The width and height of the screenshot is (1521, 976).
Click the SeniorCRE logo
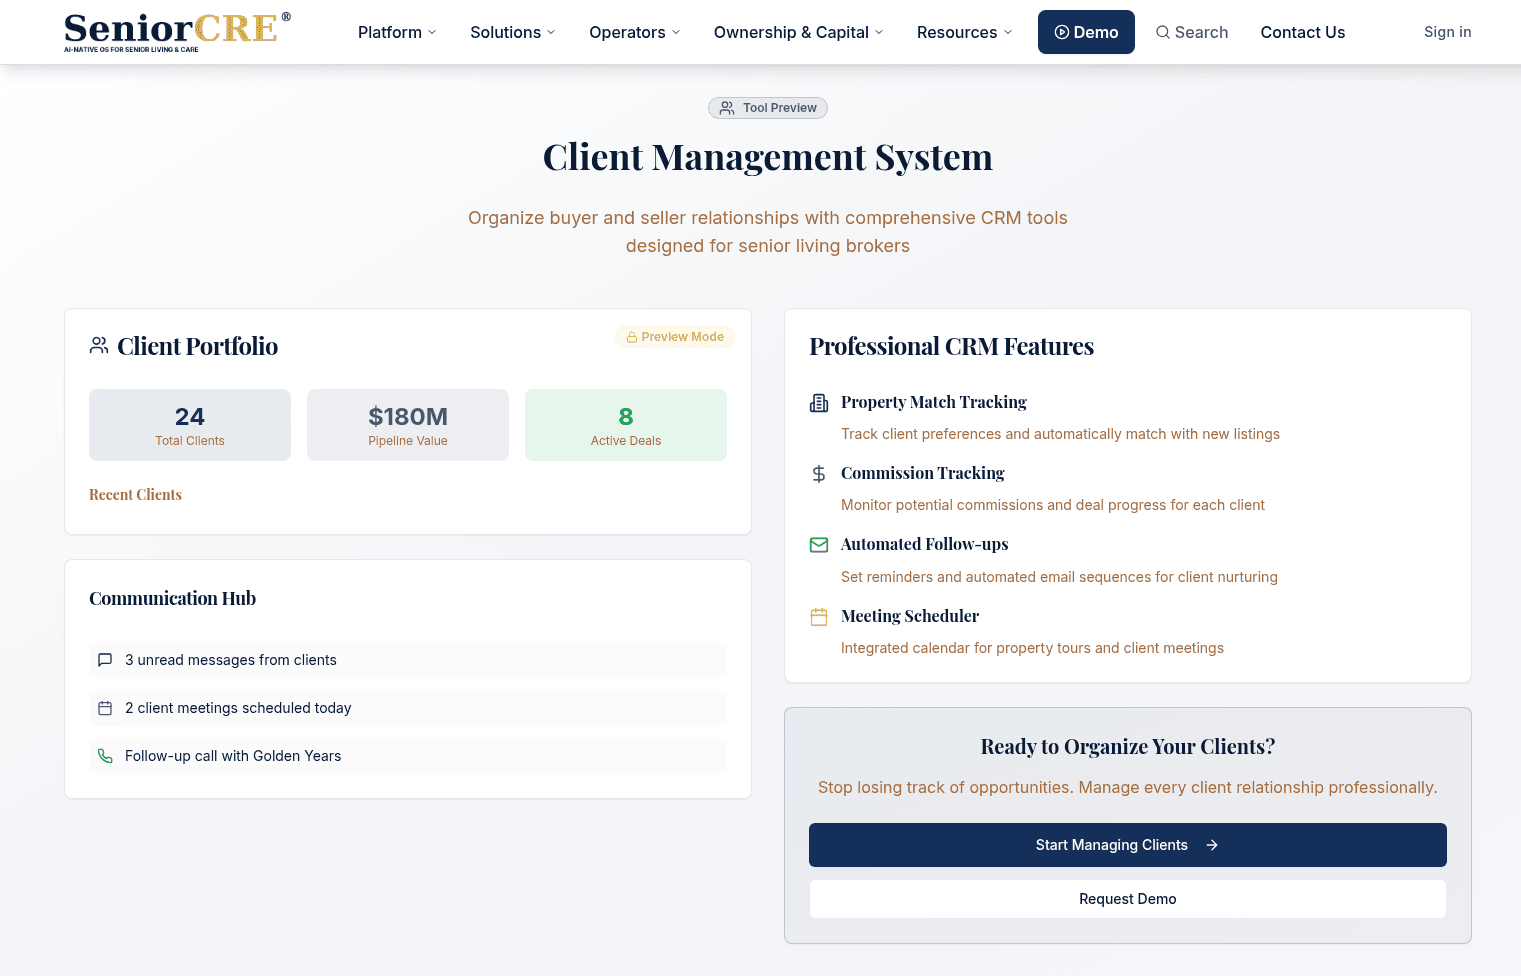pyautogui.click(x=177, y=32)
